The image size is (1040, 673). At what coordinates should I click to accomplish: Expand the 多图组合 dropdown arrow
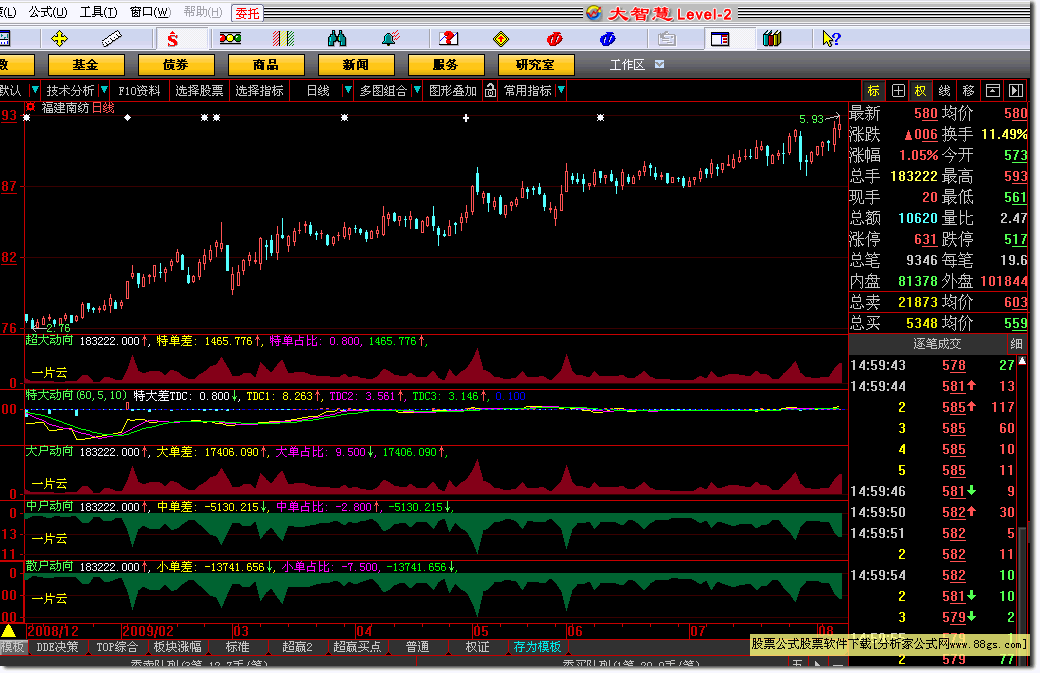(417, 90)
